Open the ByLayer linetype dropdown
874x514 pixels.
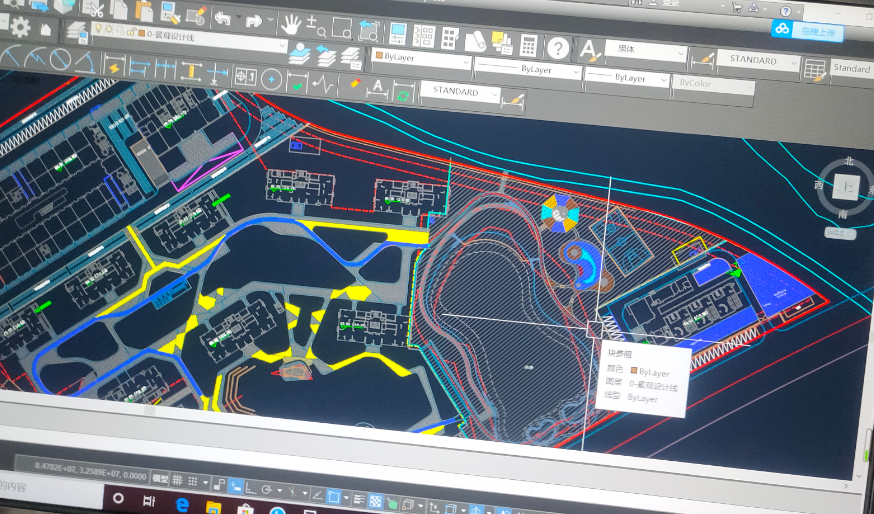[528, 70]
